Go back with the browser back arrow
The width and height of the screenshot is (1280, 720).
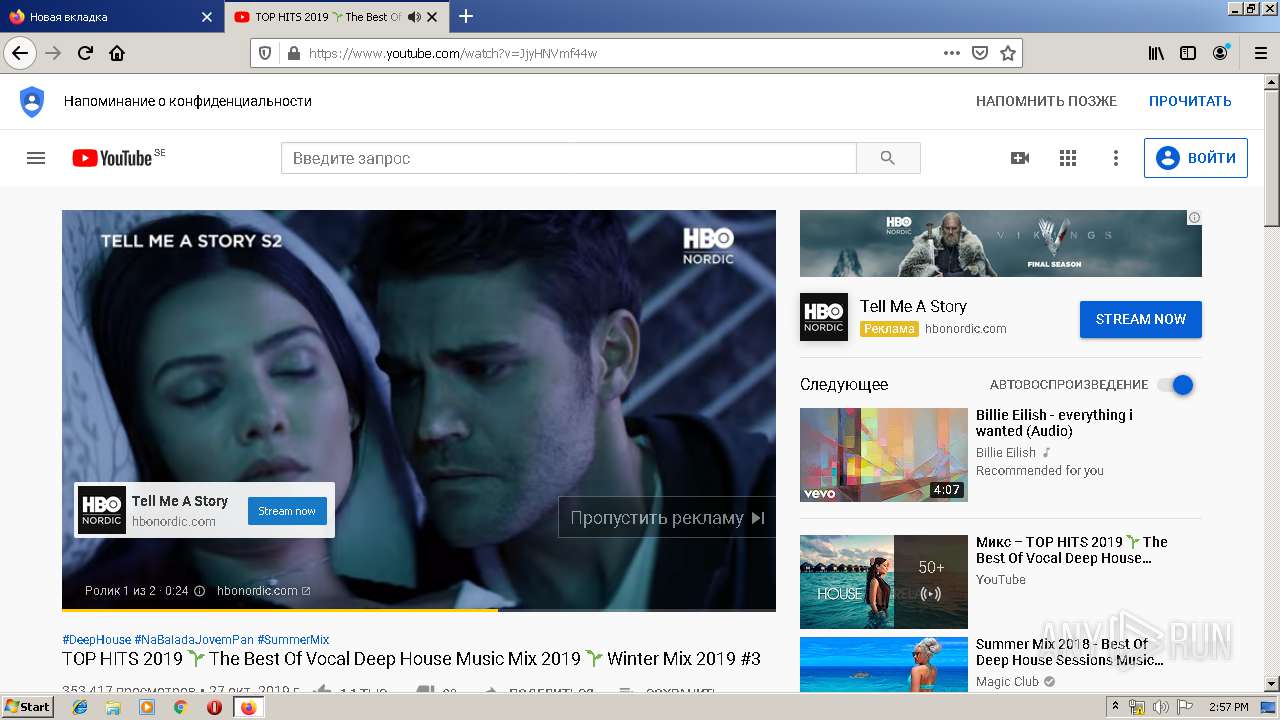point(20,53)
